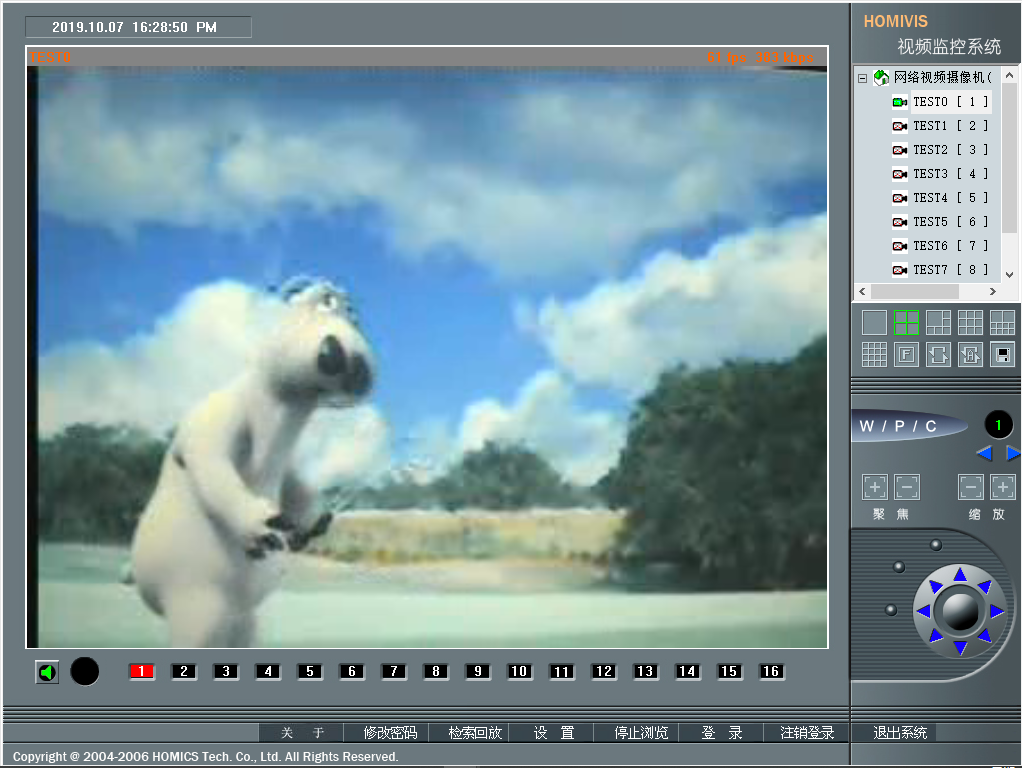1022x768 pixels.
Task: Pan camera right with PTZ arrow
Action: coord(997,611)
